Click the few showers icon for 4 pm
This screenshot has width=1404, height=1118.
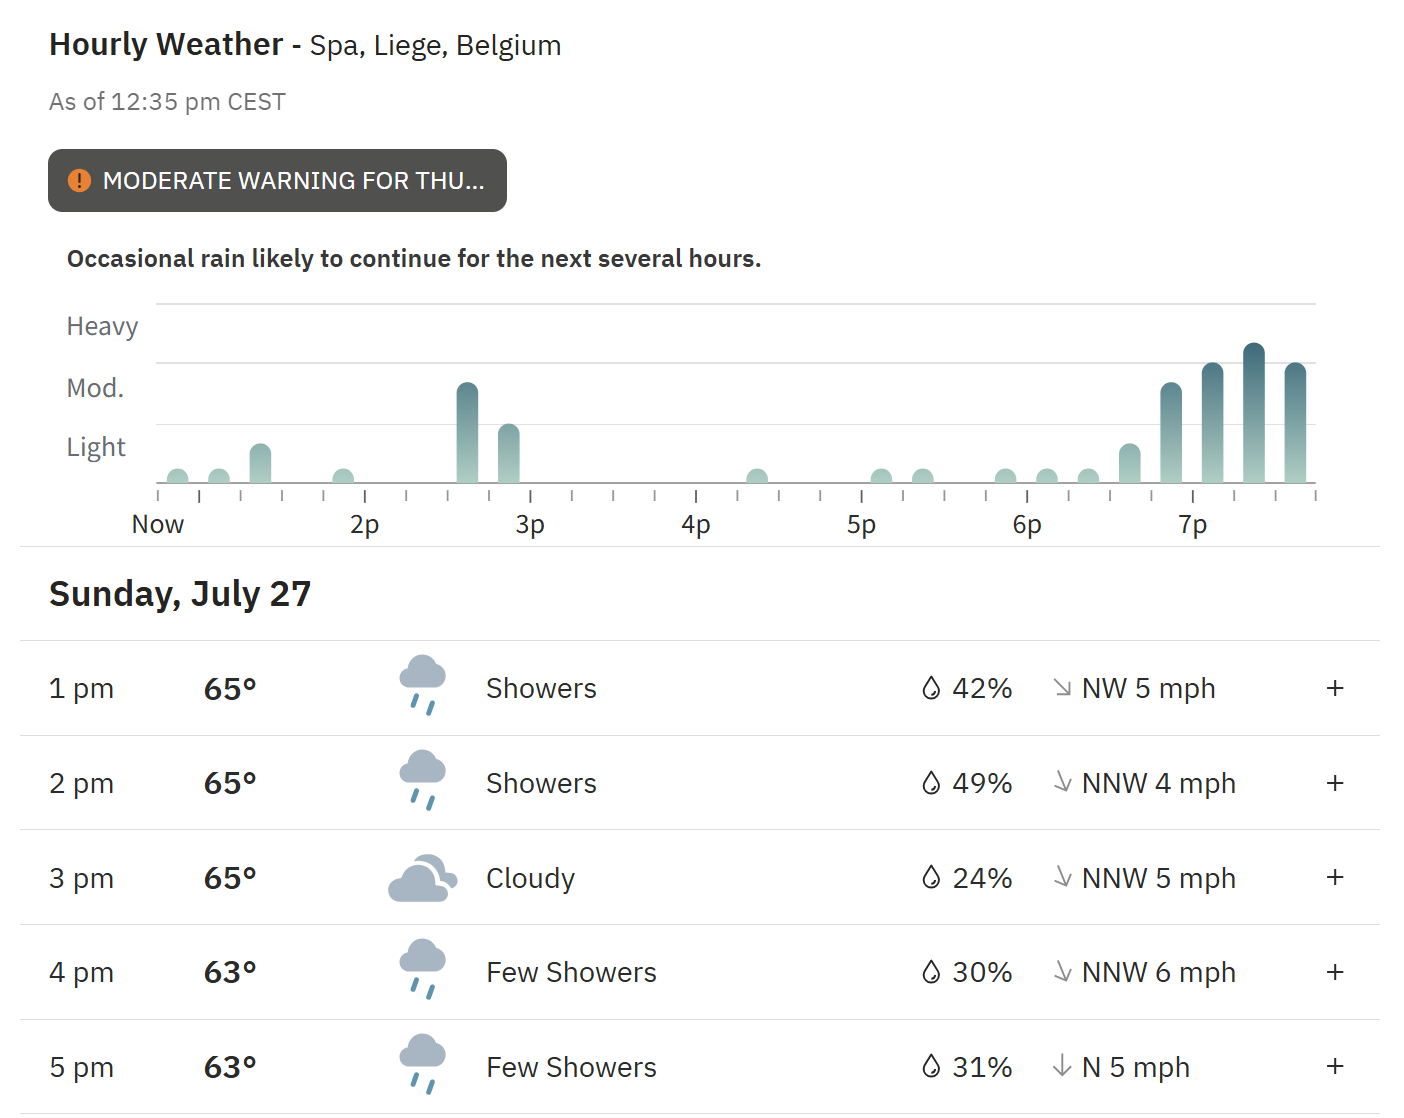click(422, 970)
